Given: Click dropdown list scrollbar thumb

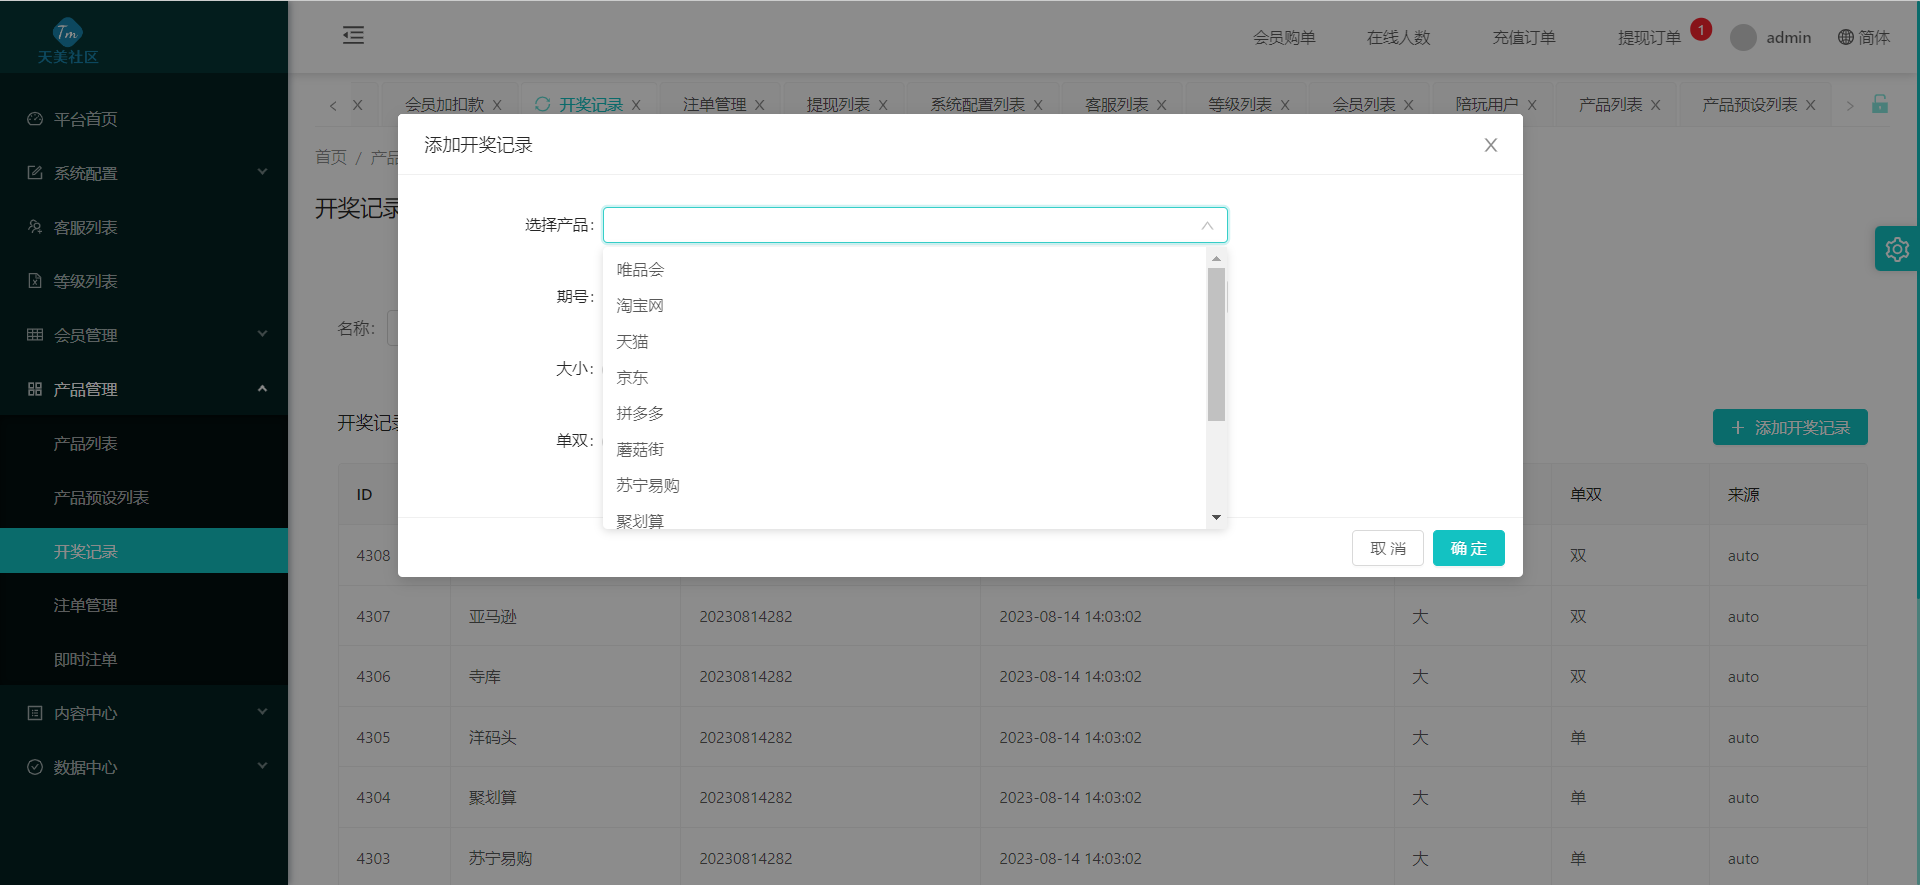Looking at the screenshot, I should point(1216,344).
